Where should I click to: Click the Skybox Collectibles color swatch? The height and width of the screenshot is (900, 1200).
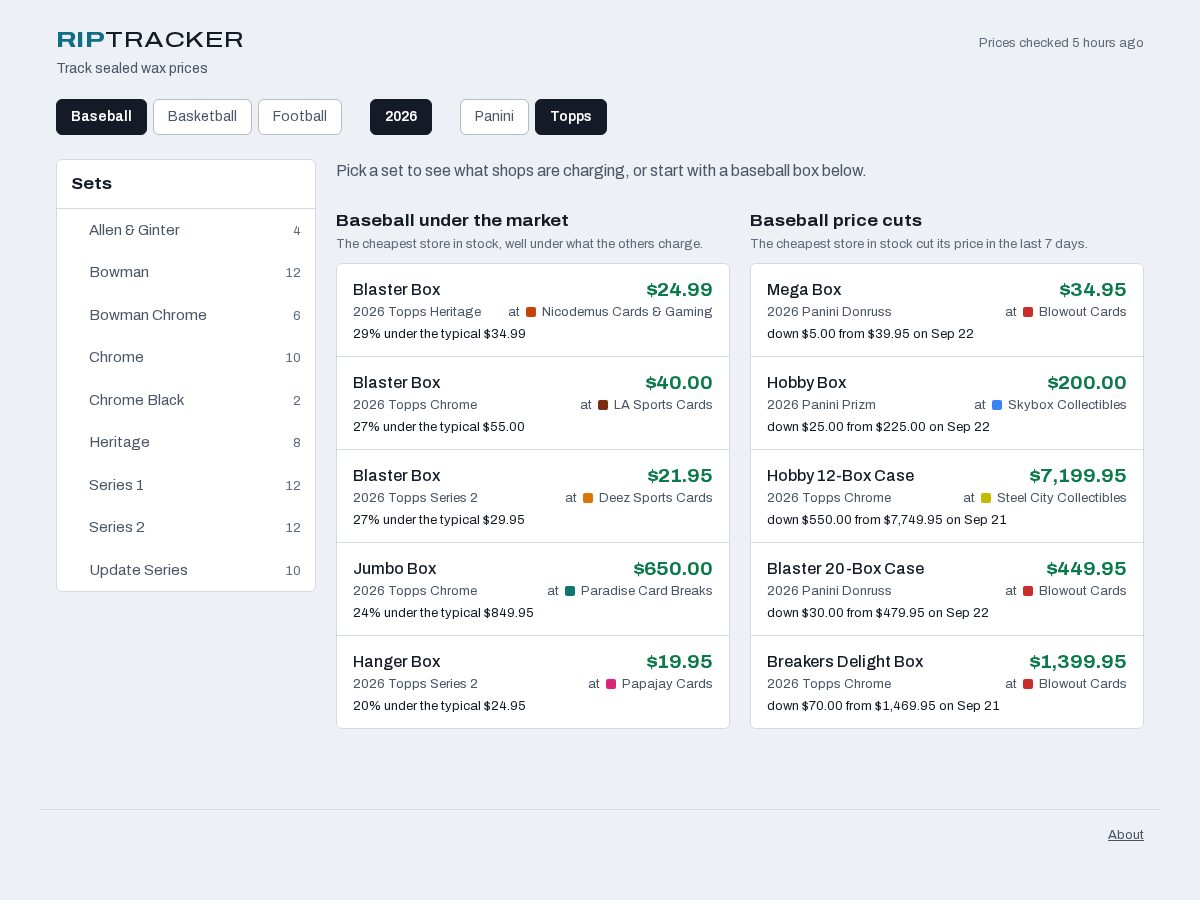997,405
